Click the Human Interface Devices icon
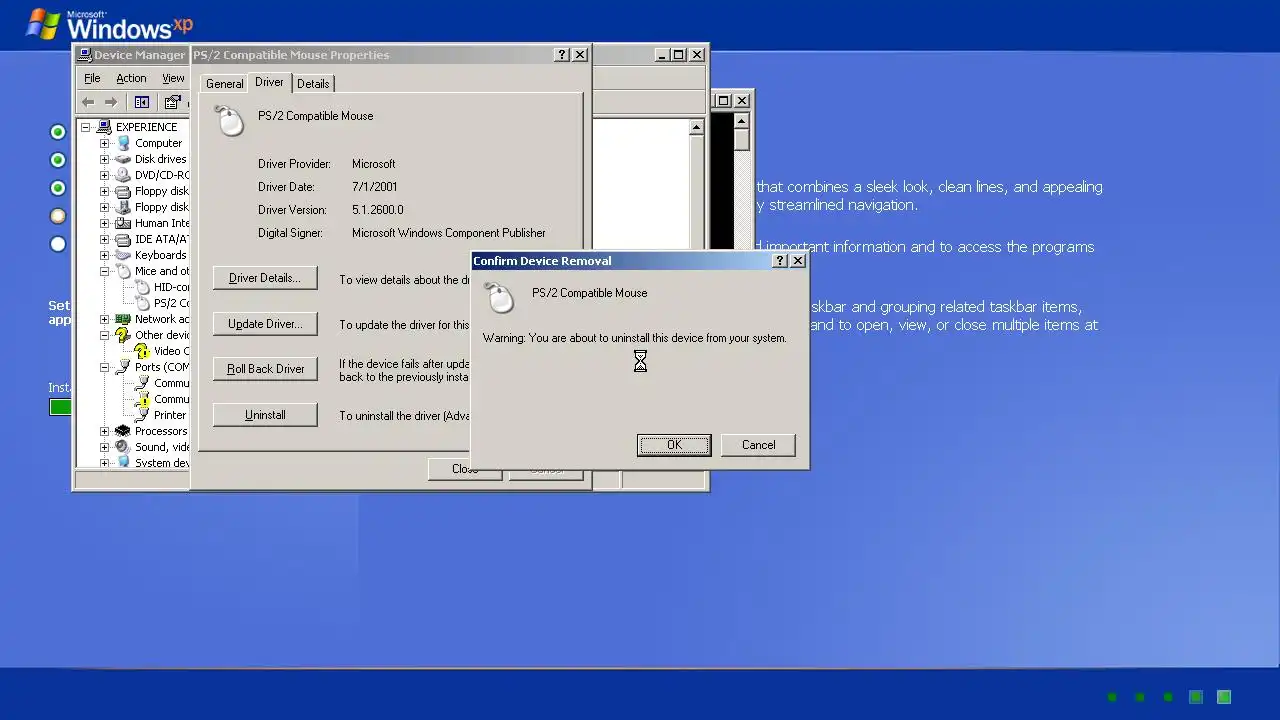 (x=123, y=223)
